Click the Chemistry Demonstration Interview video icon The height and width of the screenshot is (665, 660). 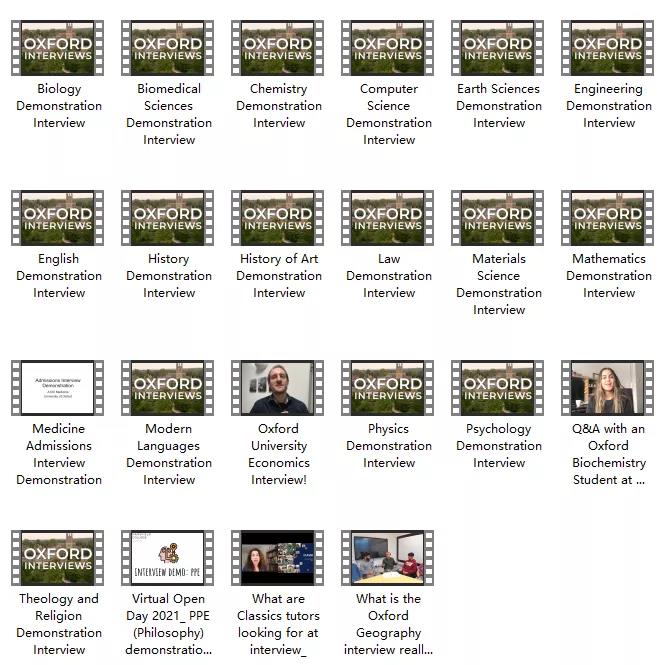coord(277,48)
